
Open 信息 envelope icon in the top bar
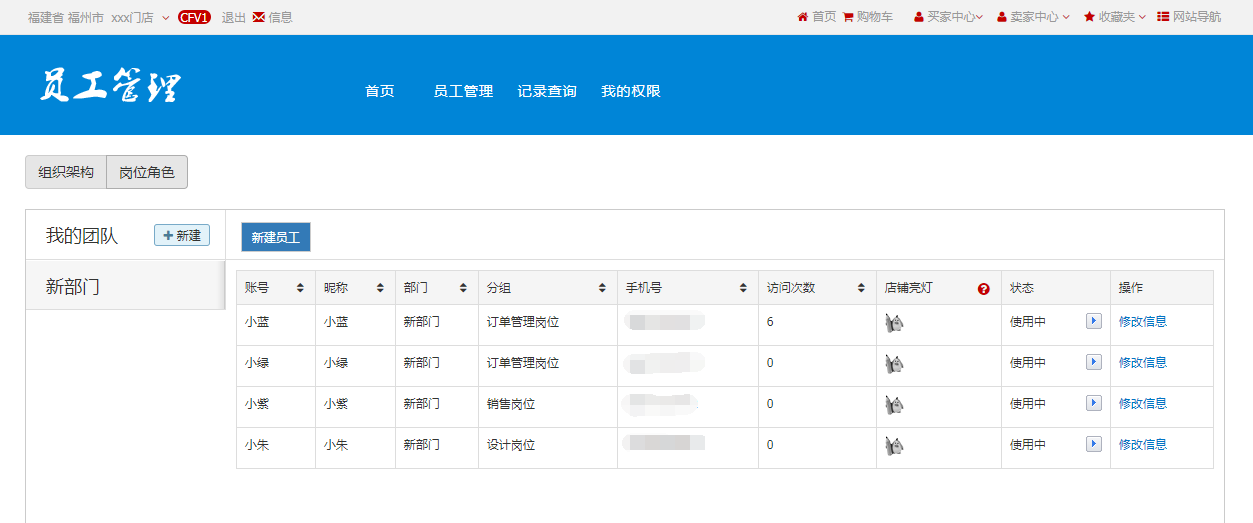(x=259, y=17)
